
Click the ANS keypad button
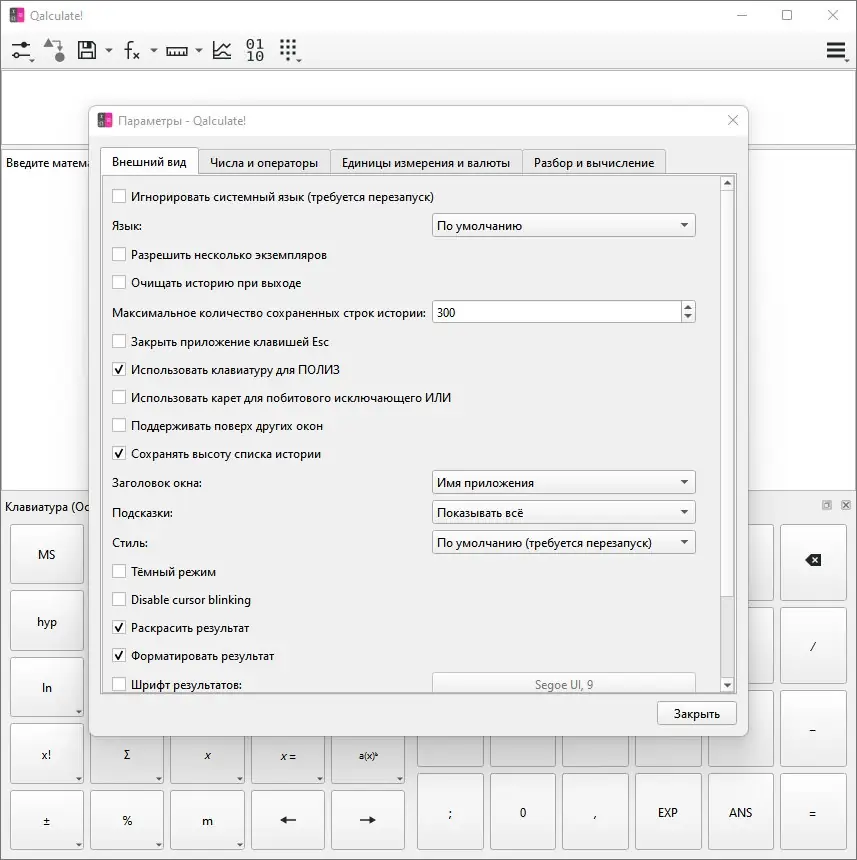pos(740,813)
